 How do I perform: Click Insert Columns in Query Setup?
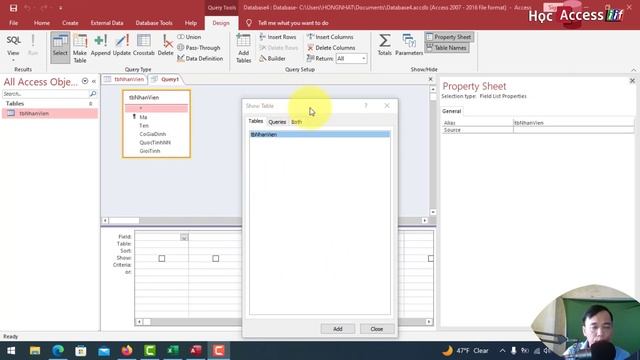pyautogui.click(x=330, y=37)
